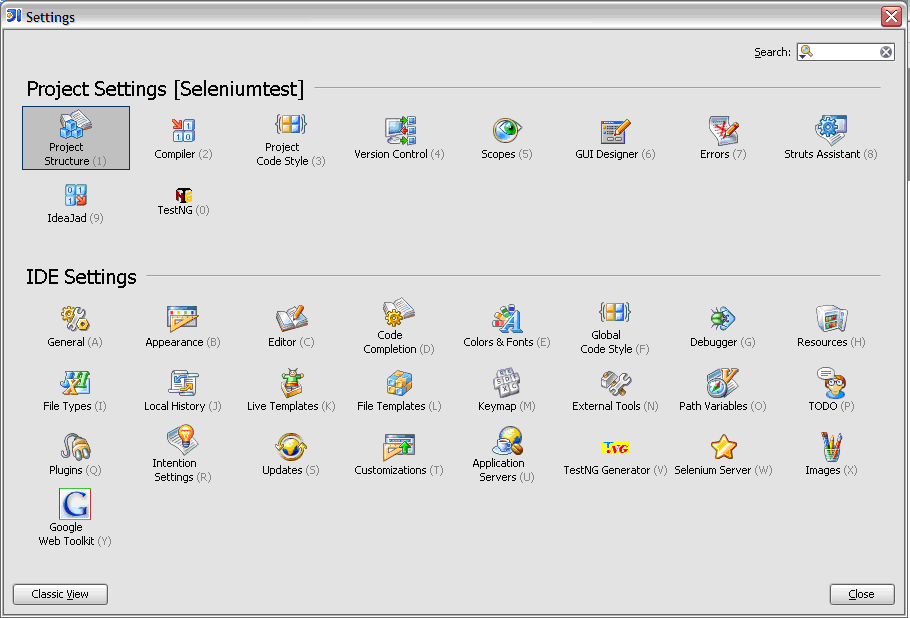Open Live Templates settings
This screenshot has width=910, height=618.
[x=291, y=391]
